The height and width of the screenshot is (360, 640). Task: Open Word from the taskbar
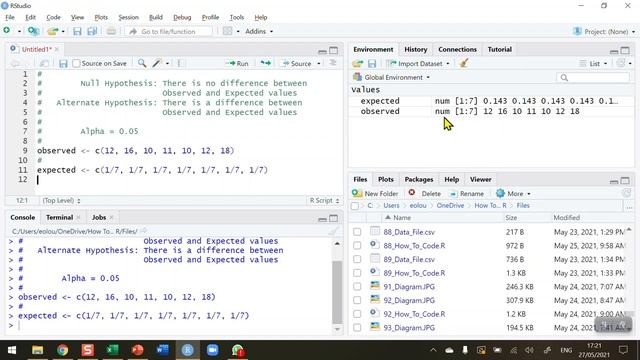pyautogui.click(x=162, y=350)
